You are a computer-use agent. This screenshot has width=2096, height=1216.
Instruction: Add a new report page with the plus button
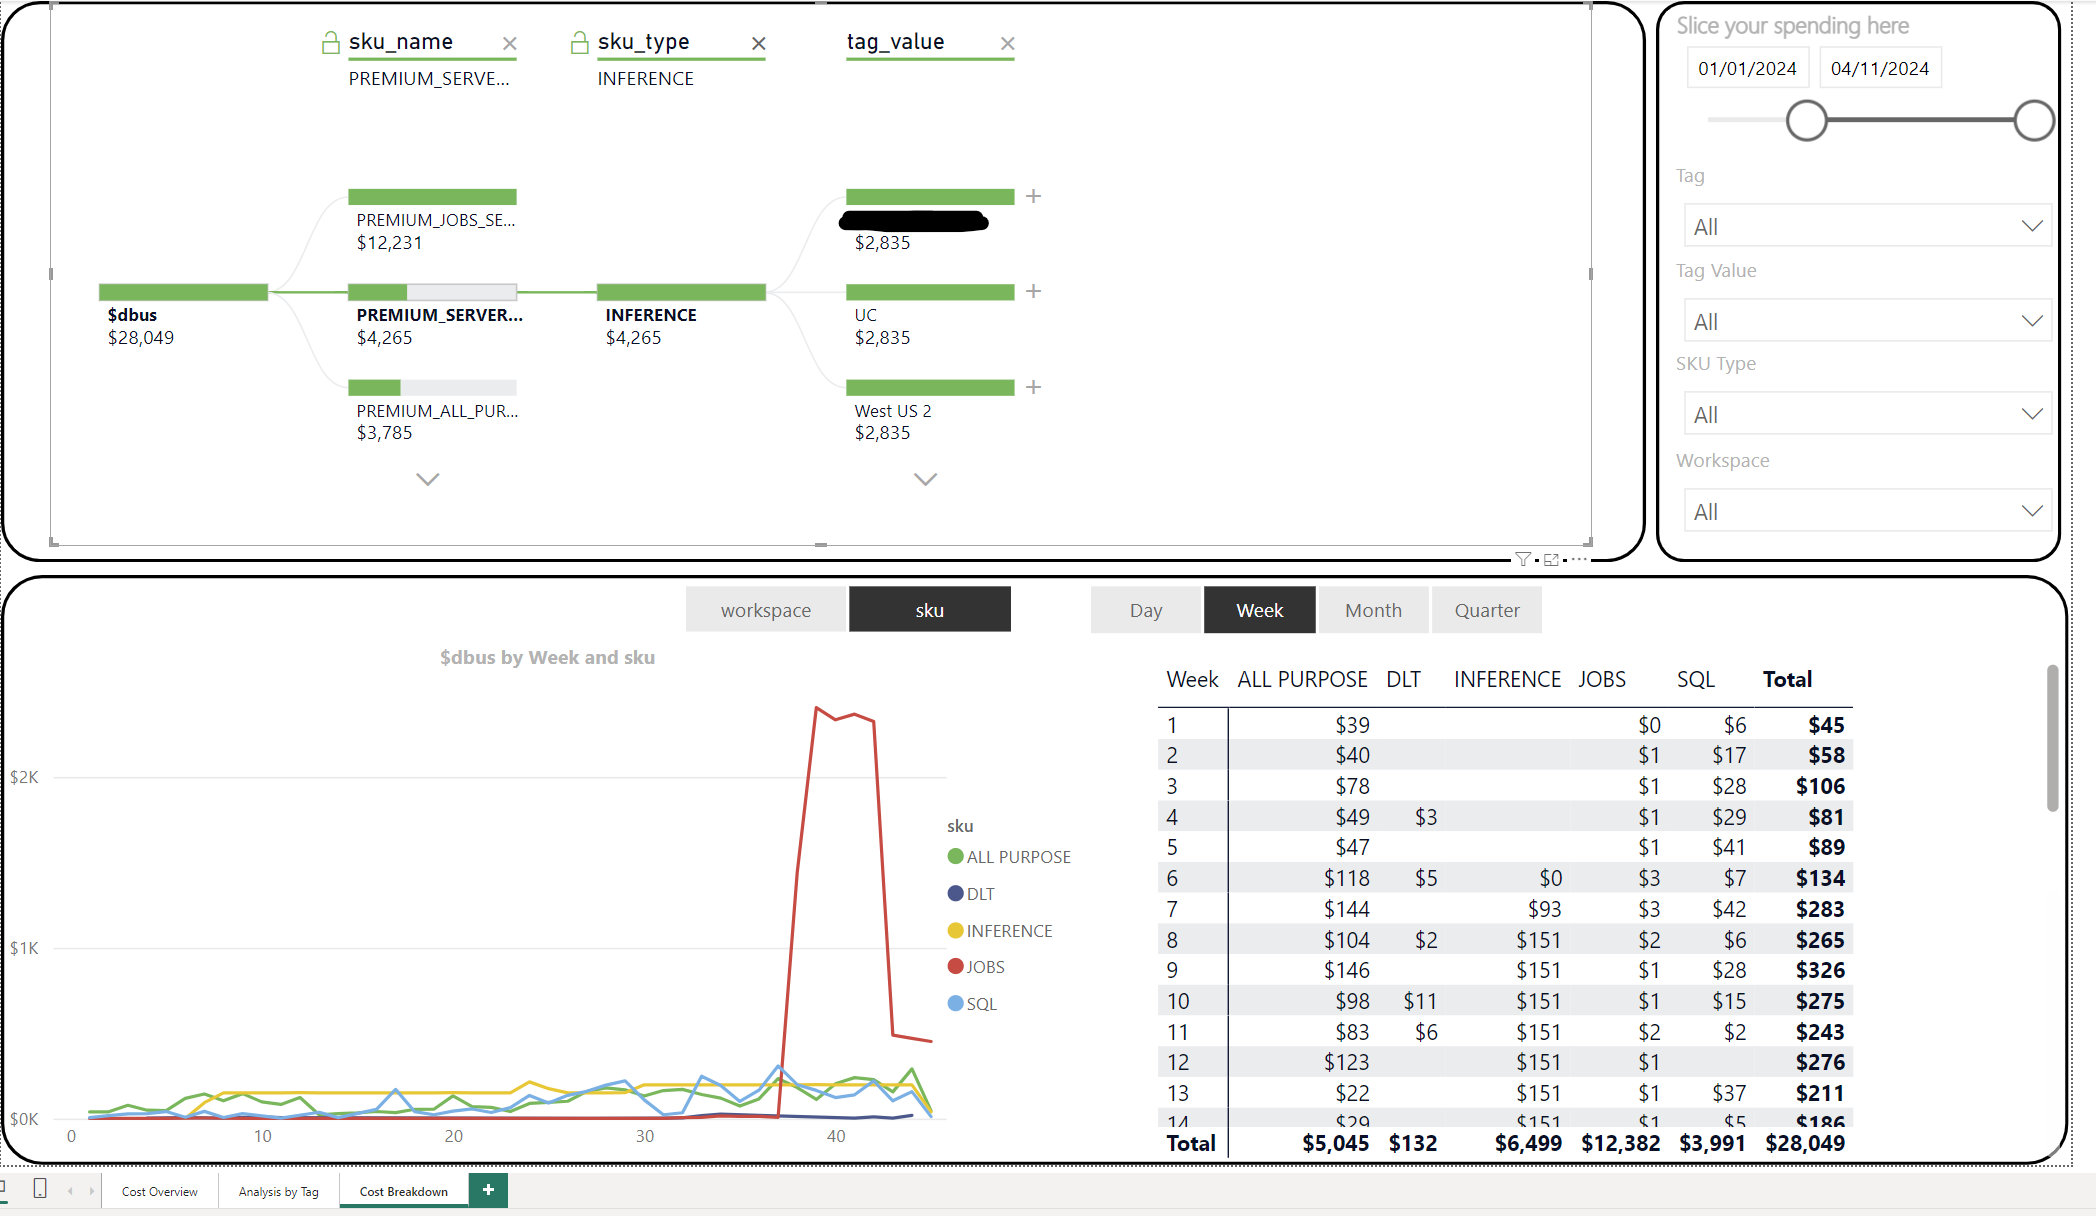(487, 1190)
